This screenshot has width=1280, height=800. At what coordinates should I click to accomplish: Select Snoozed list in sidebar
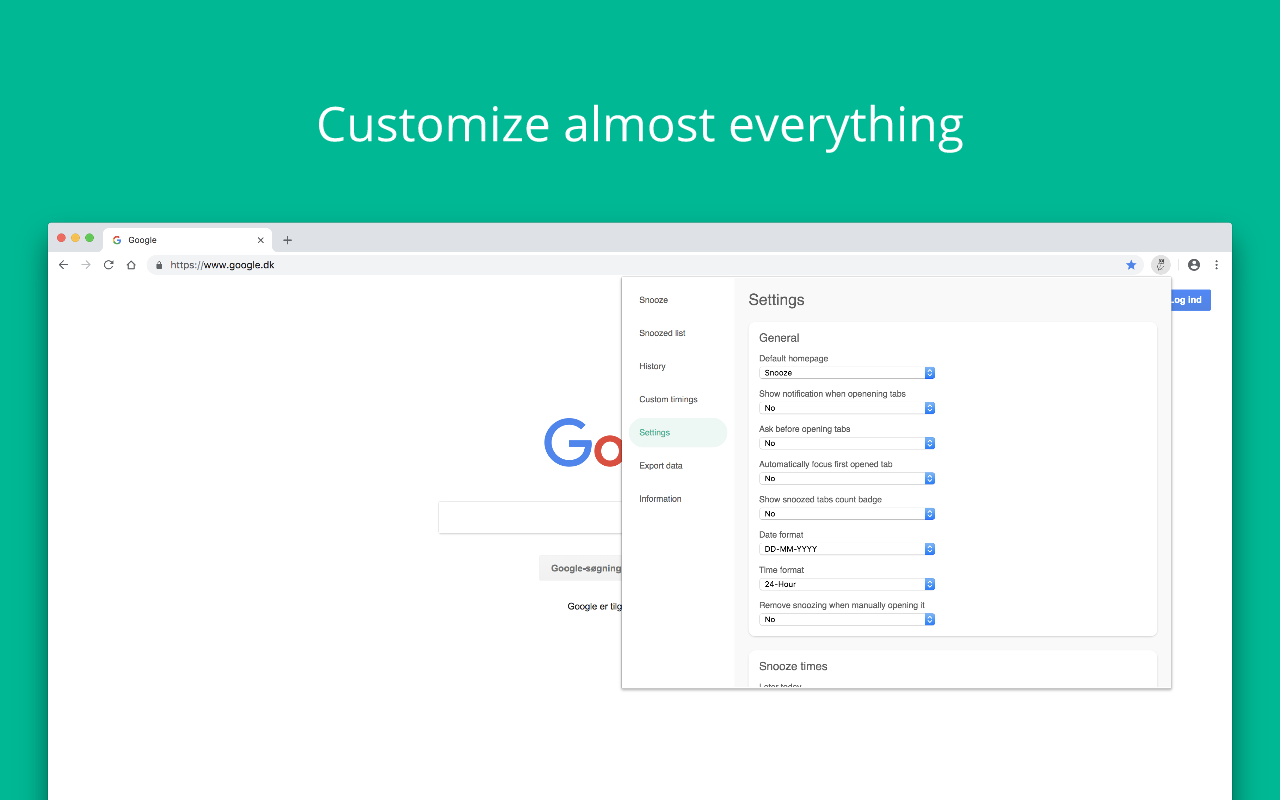click(662, 333)
